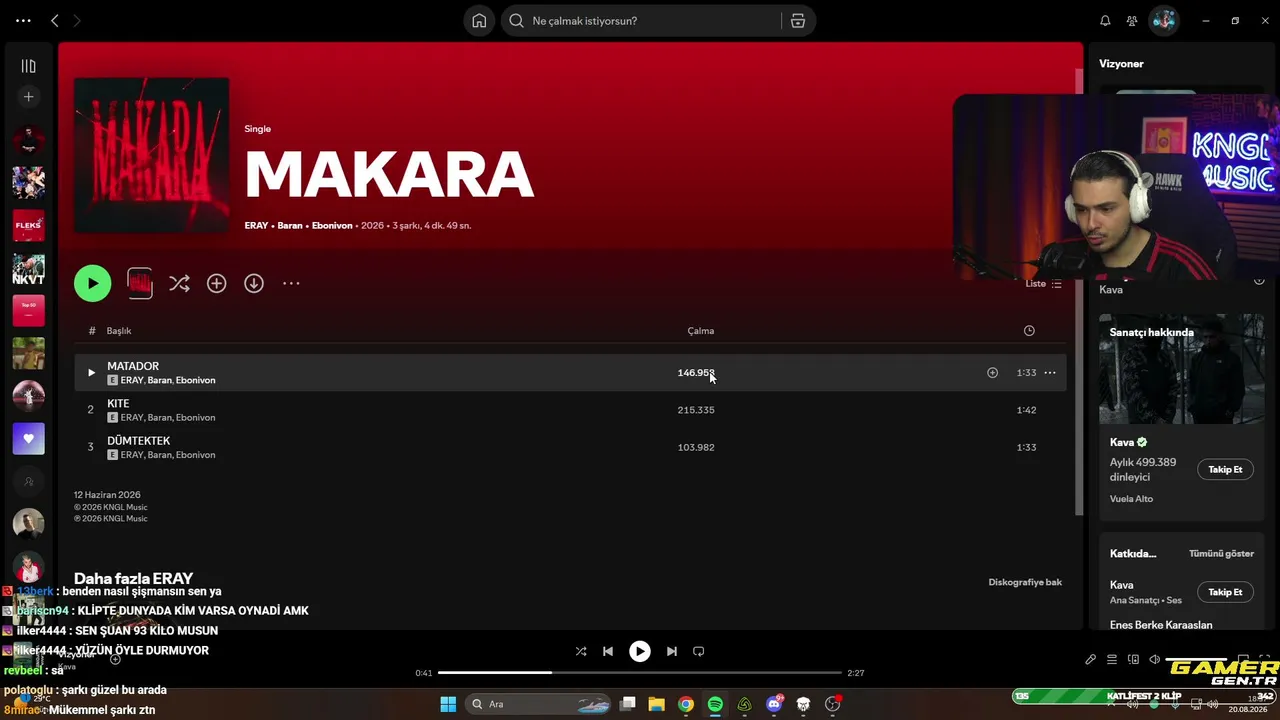Open File Explorer from the taskbar
This screenshot has width=1280, height=720.
click(x=657, y=704)
